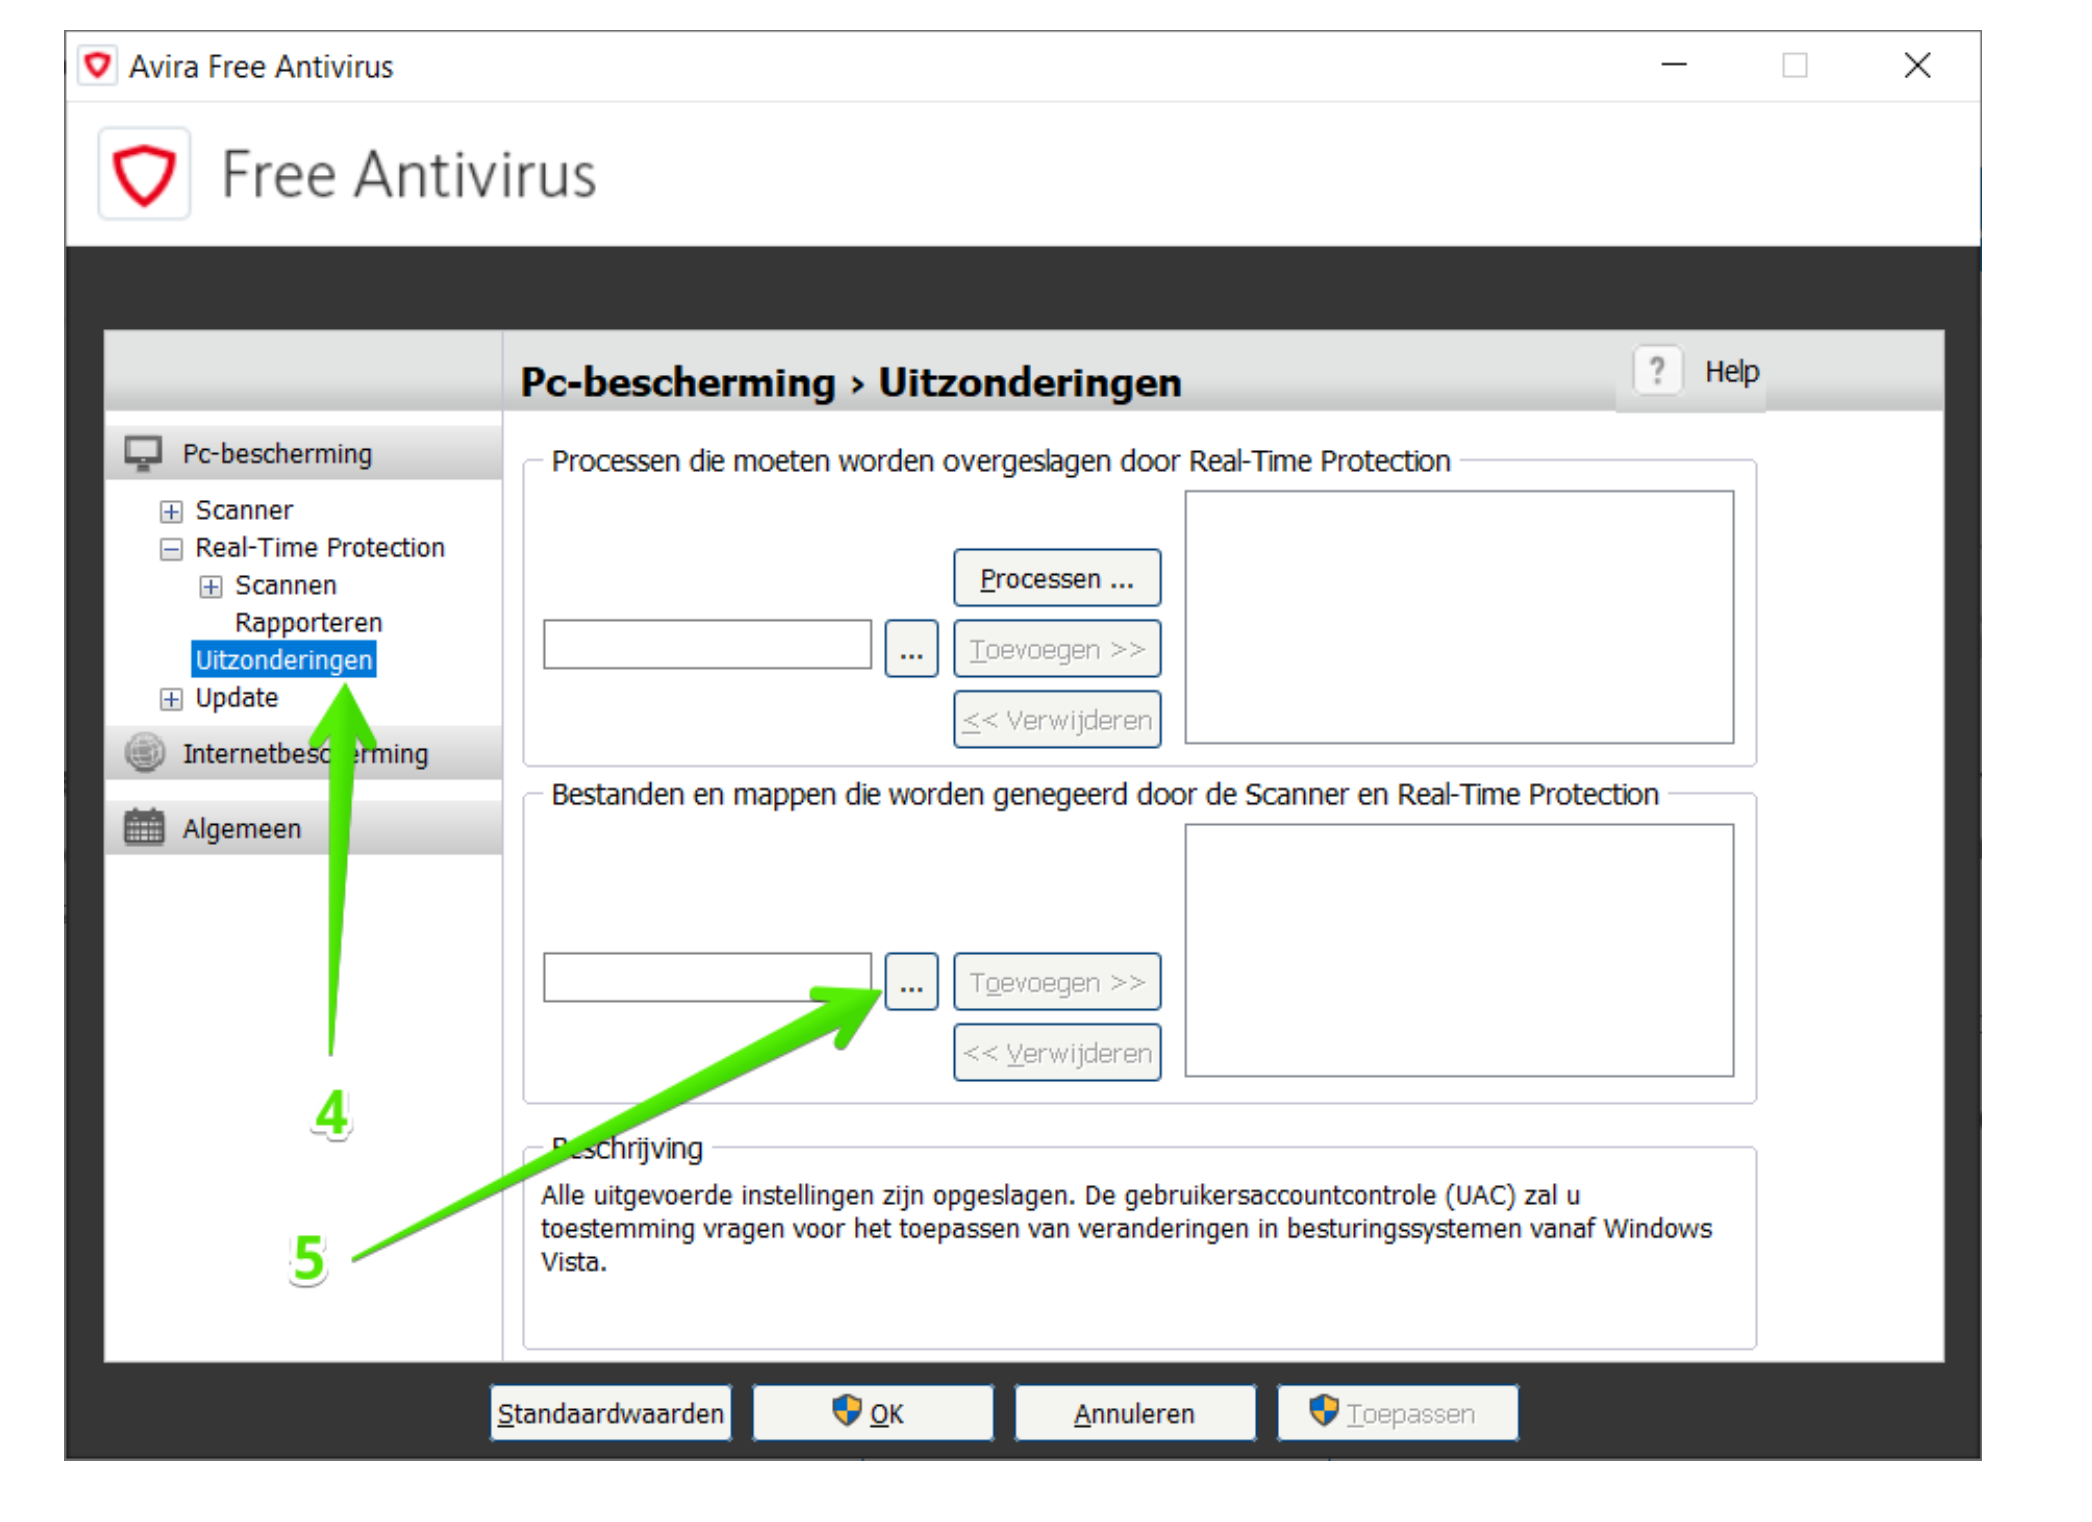This screenshot has width=2092, height=1522.
Task: Select Rapporteren in the tree
Action: point(309,622)
